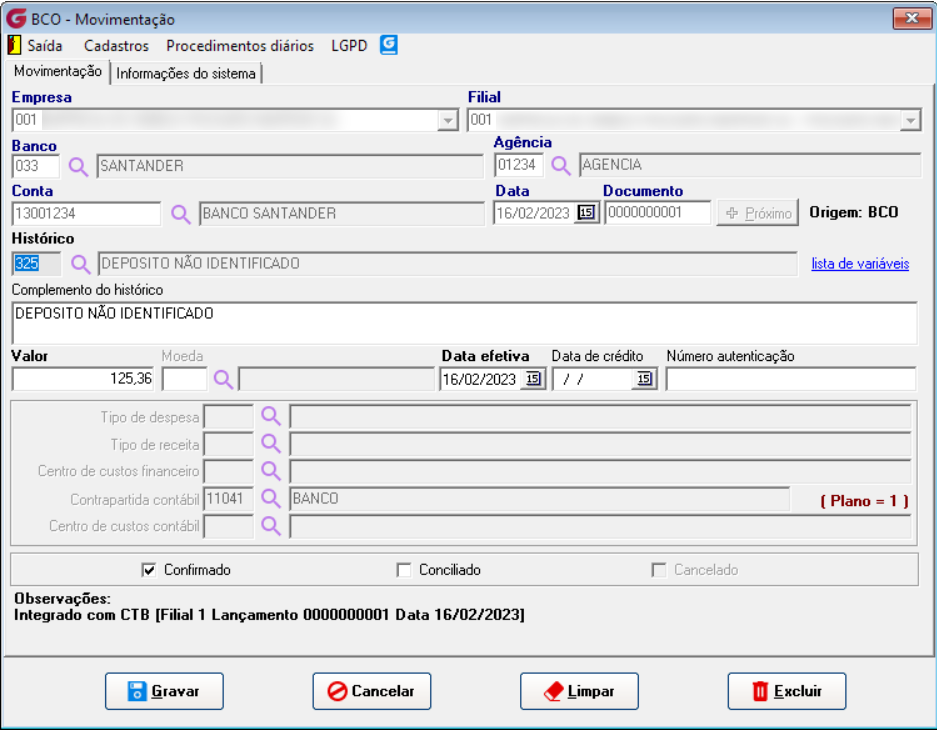Click the Valor field 125,36
937x730 pixels.
(82, 379)
